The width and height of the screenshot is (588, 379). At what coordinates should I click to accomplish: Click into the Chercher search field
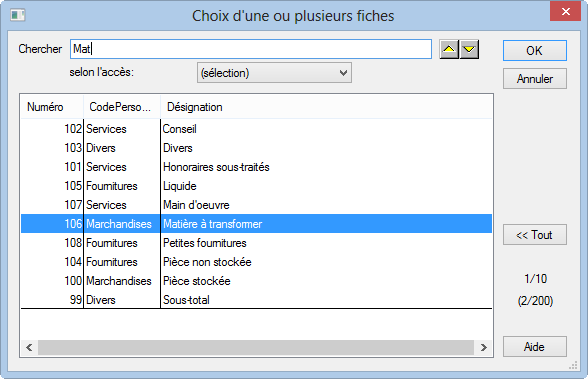point(250,49)
